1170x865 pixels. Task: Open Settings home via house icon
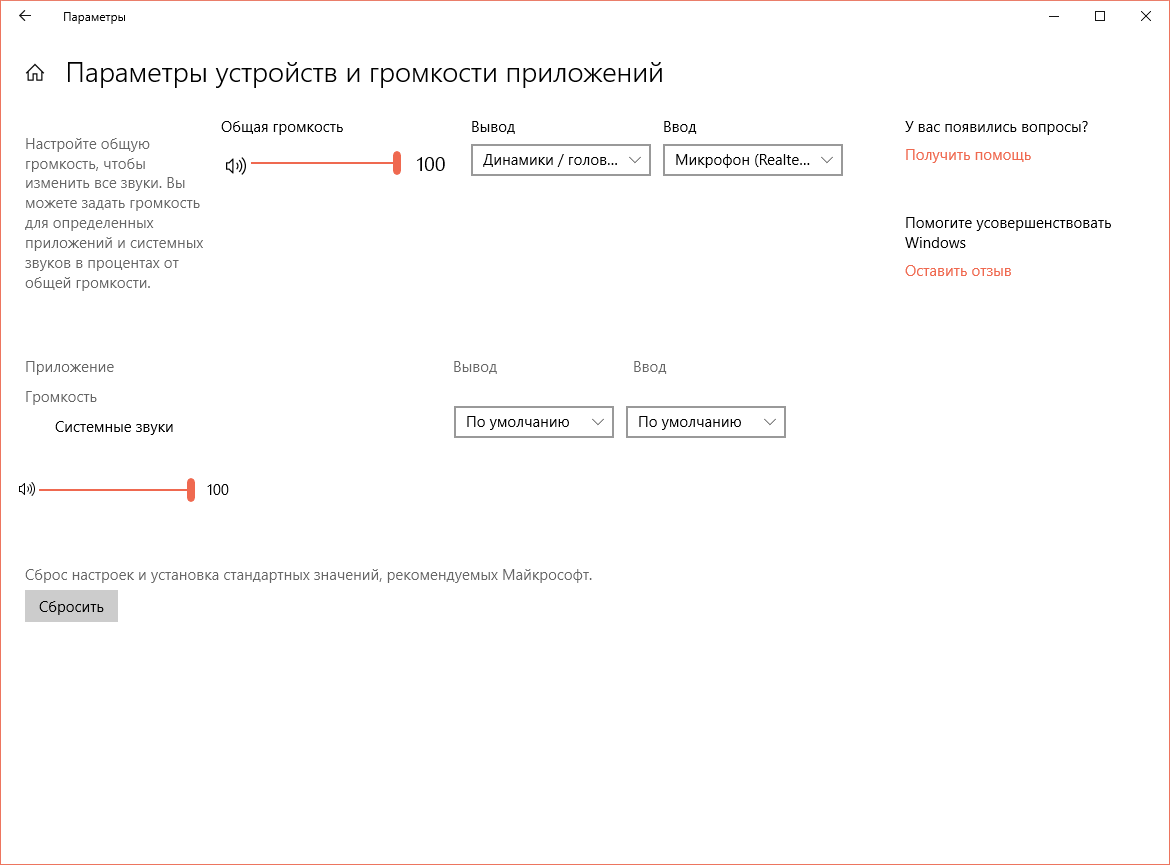pyautogui.click(x=35, y=72)
